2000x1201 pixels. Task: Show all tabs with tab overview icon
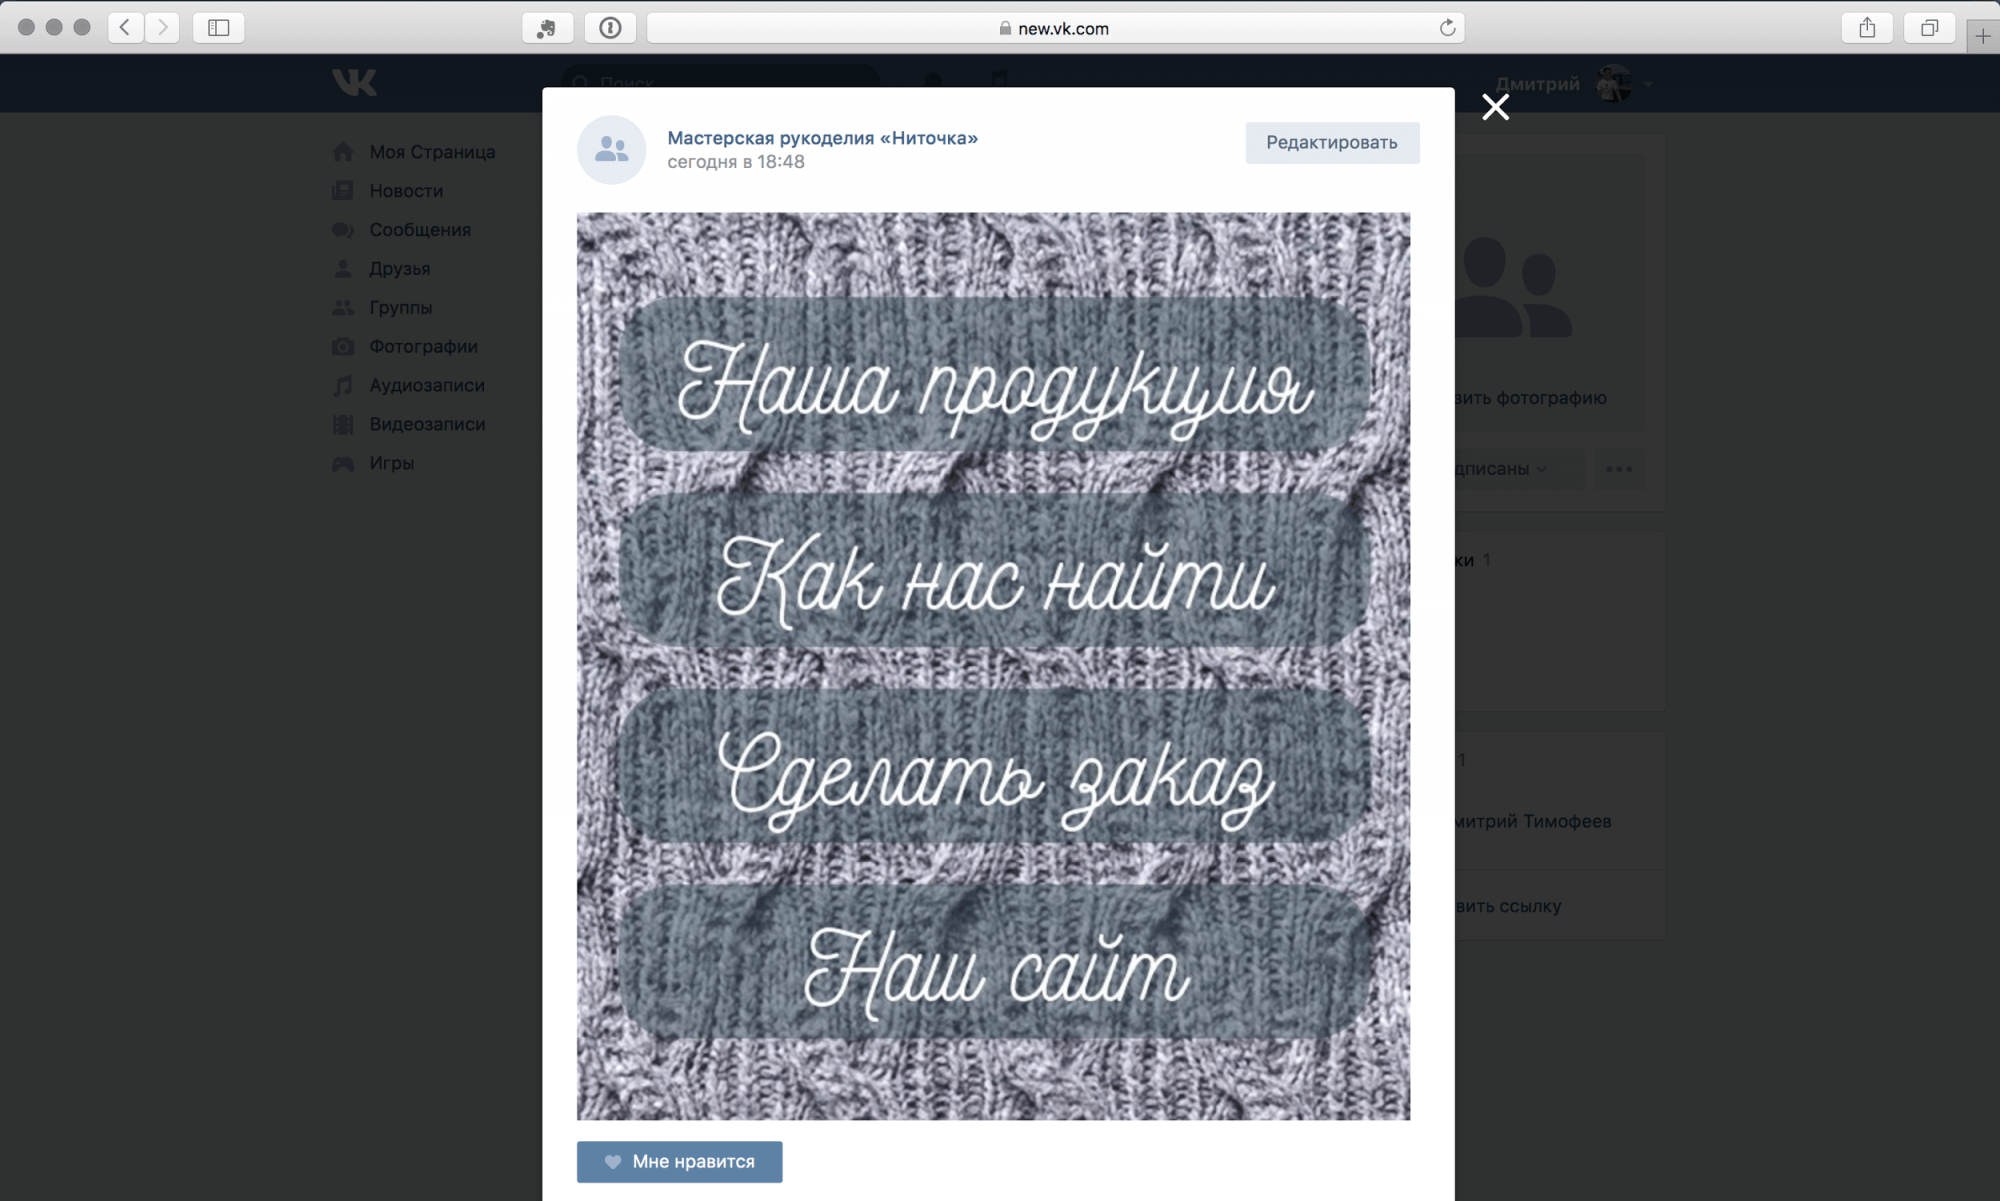tap(1929, 28)
